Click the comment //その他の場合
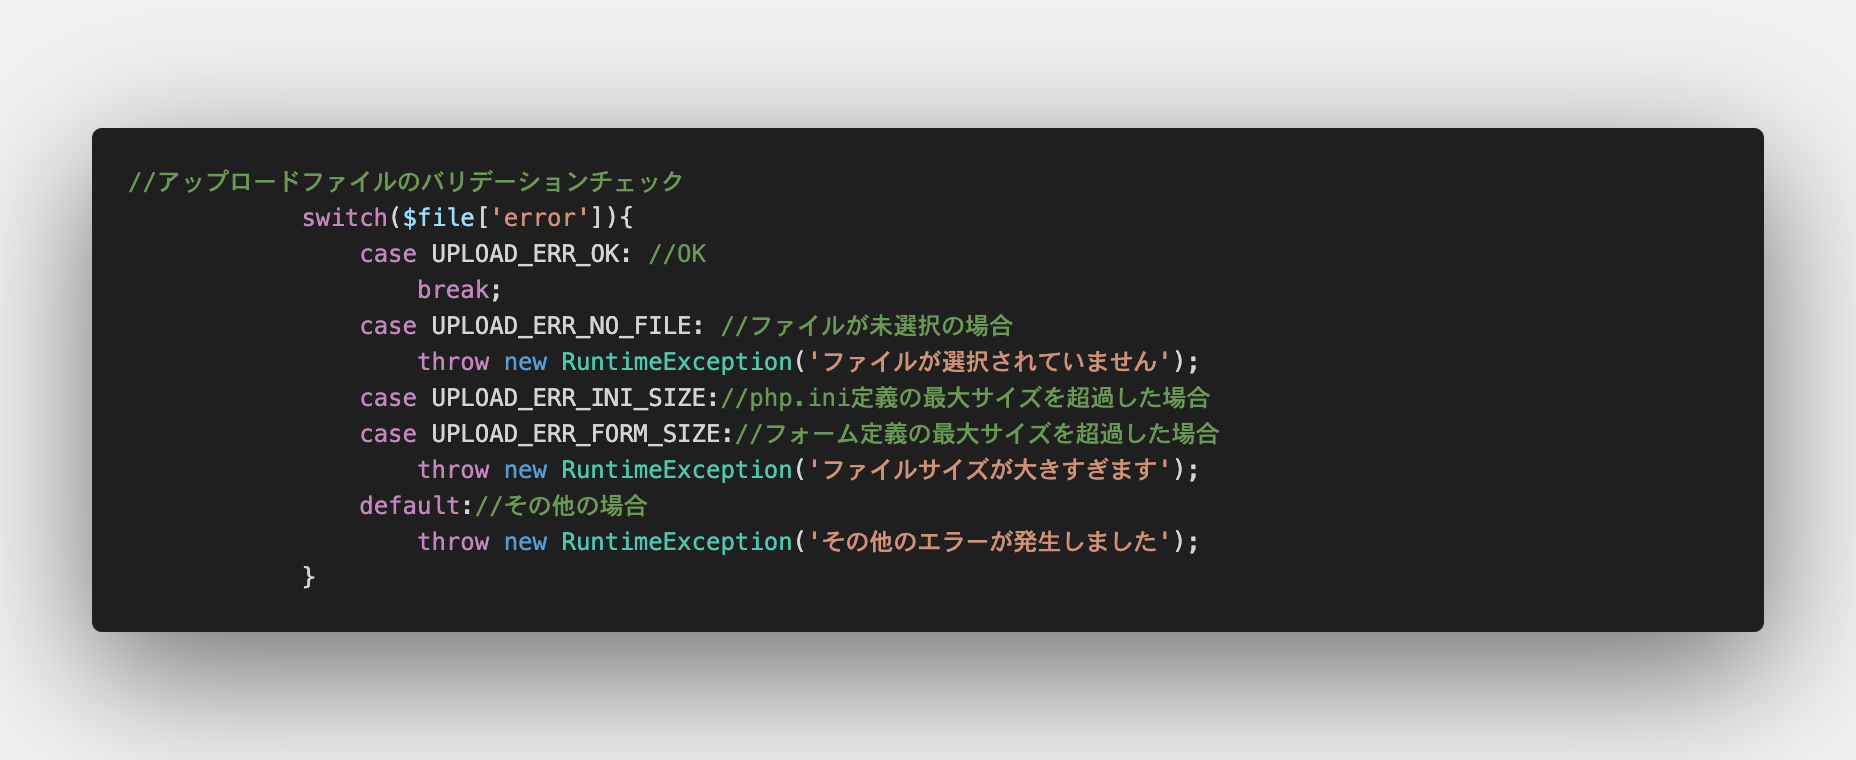Image resolution: width=1856 pixels, height=760 pixels. (561, 506)
